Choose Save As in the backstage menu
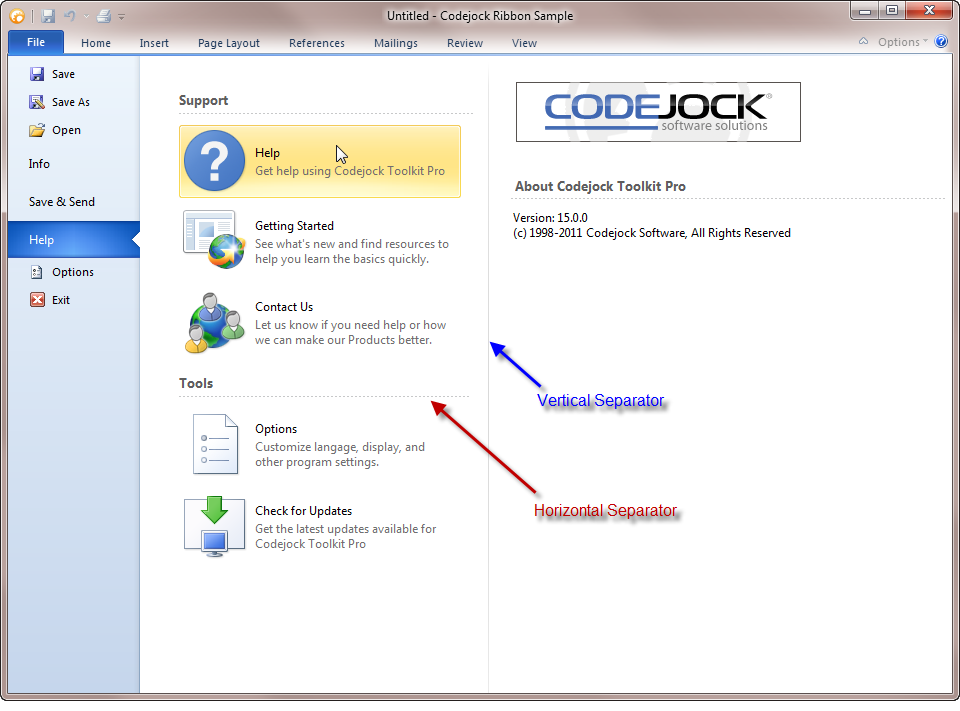Screen dimensions: 960x711 [70, 102]
